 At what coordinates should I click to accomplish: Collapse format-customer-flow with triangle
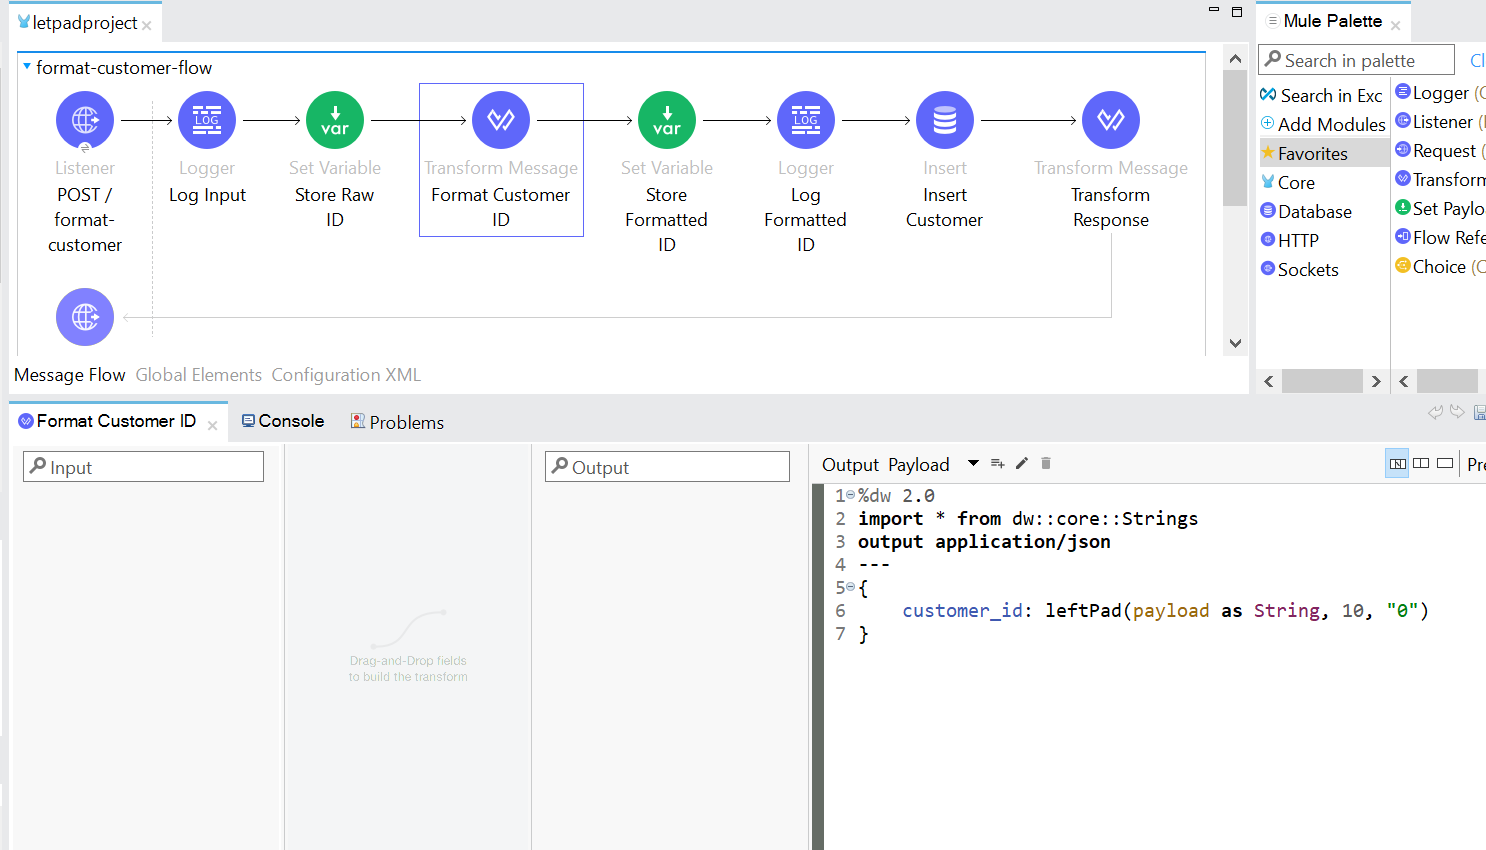pos(27,67)
